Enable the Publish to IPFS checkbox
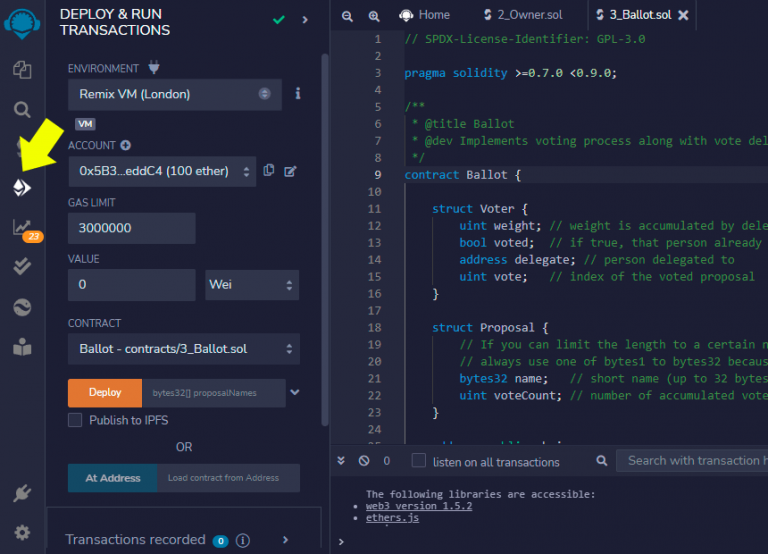 click(75, 420)
